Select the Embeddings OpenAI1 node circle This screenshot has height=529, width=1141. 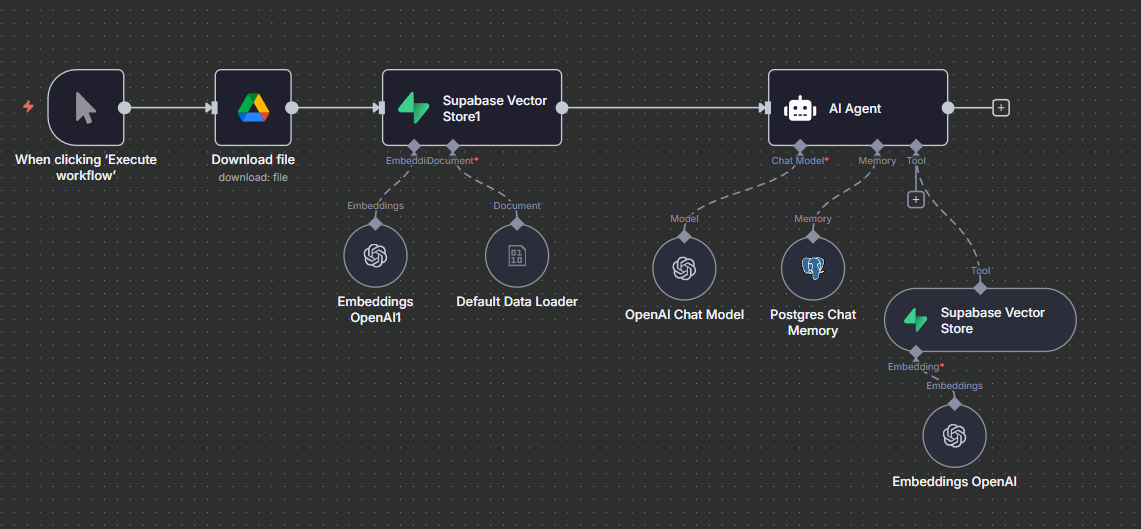(375, 256)
